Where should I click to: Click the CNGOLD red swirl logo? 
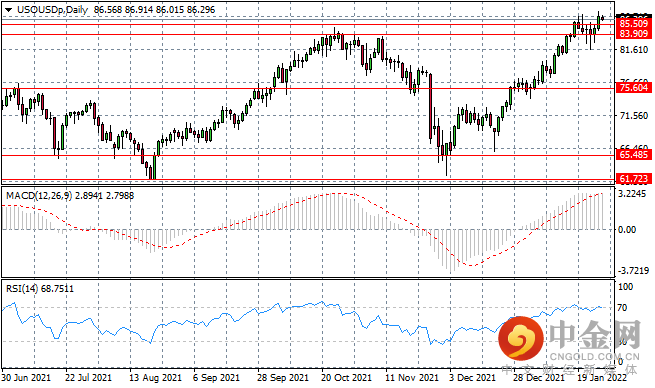coord(520,338)
